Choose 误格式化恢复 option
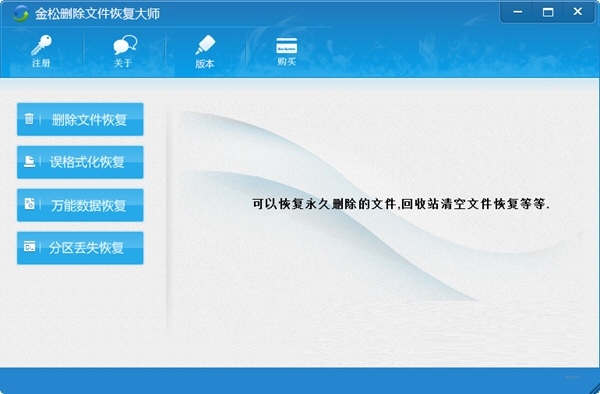Screen dimensions: 600x394 [80, 162]
